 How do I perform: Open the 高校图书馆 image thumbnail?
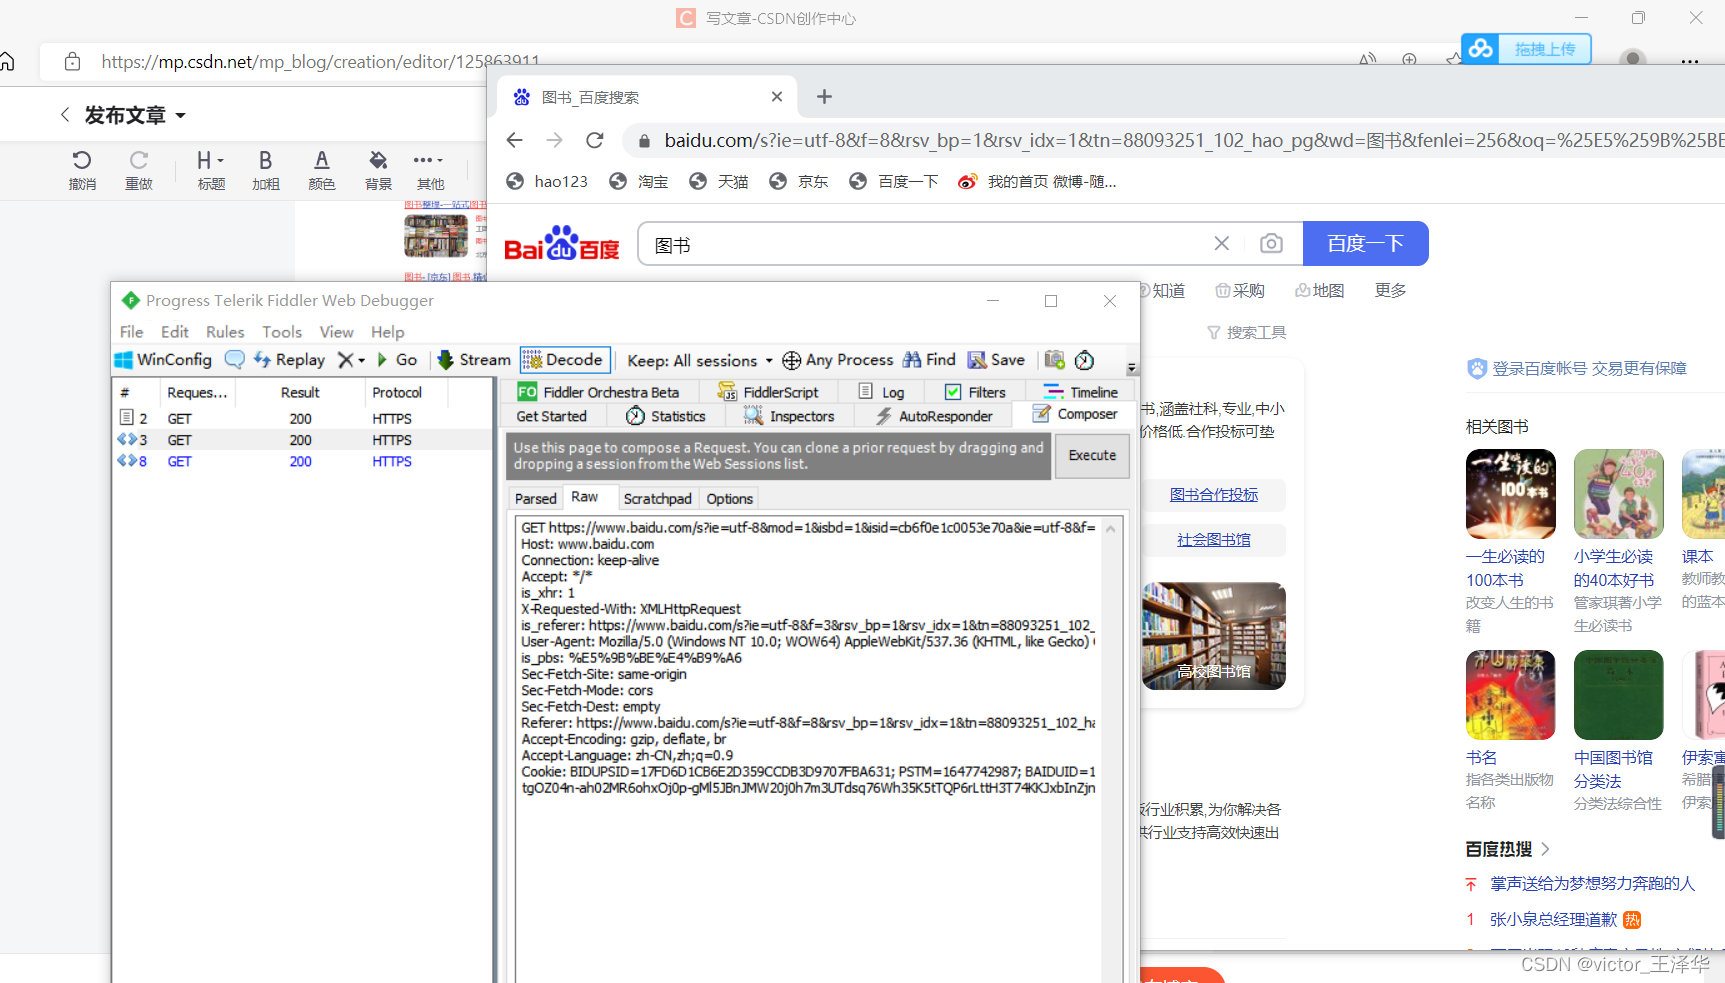click(1214, 636)
